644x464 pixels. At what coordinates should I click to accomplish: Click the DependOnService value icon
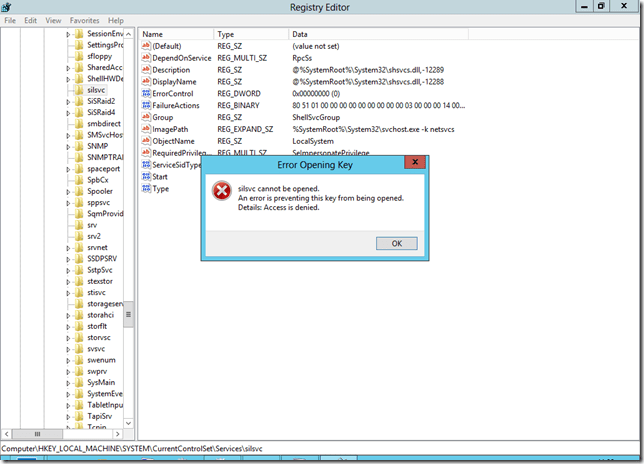tap(146, 57)
